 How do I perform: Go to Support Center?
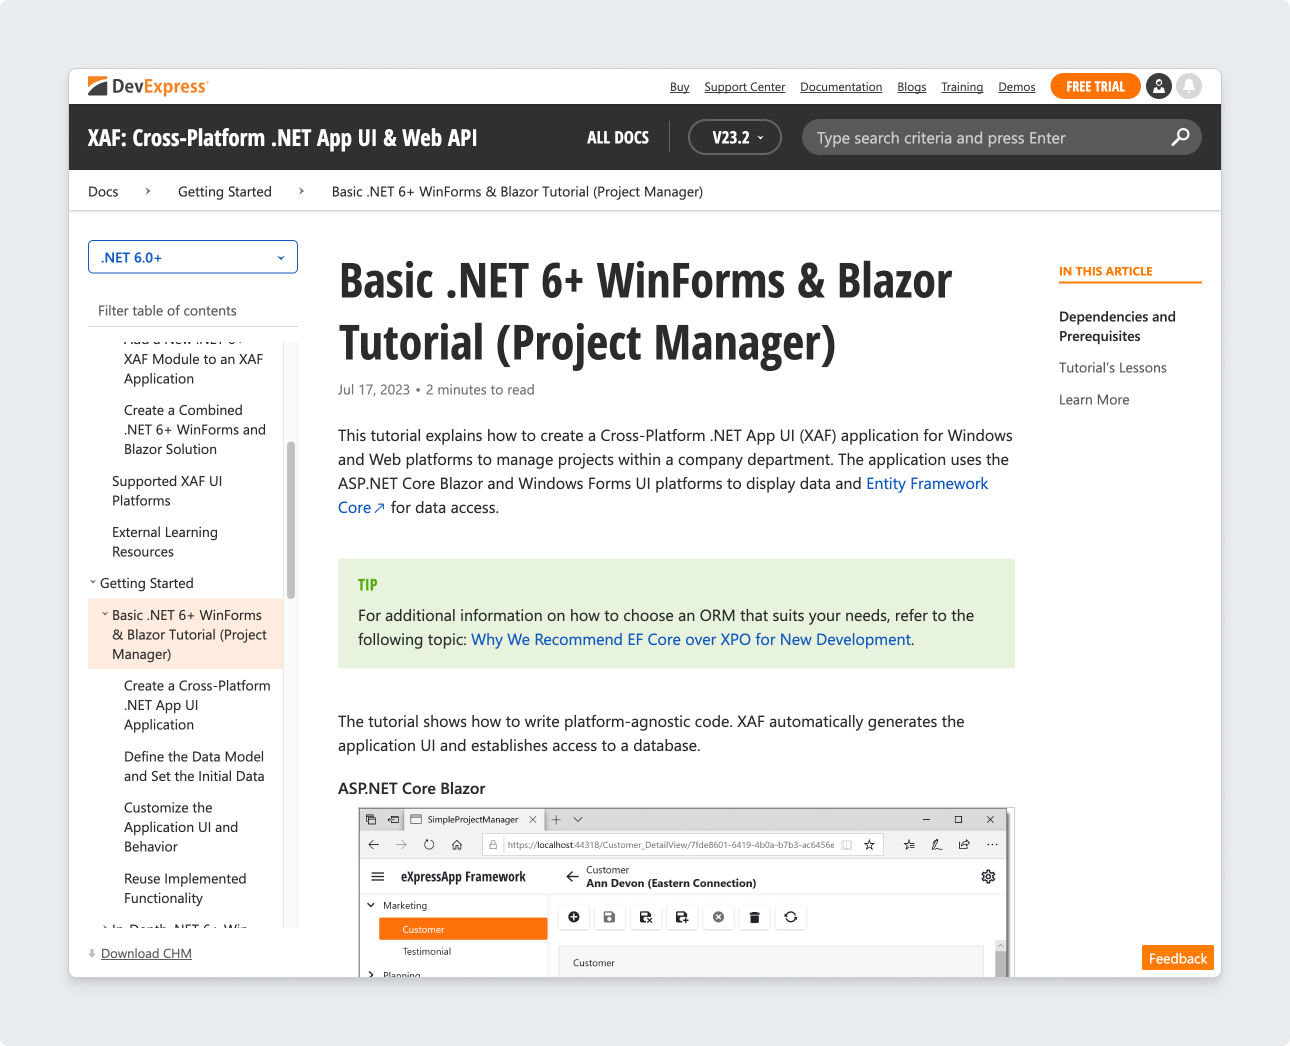[745, 87]
